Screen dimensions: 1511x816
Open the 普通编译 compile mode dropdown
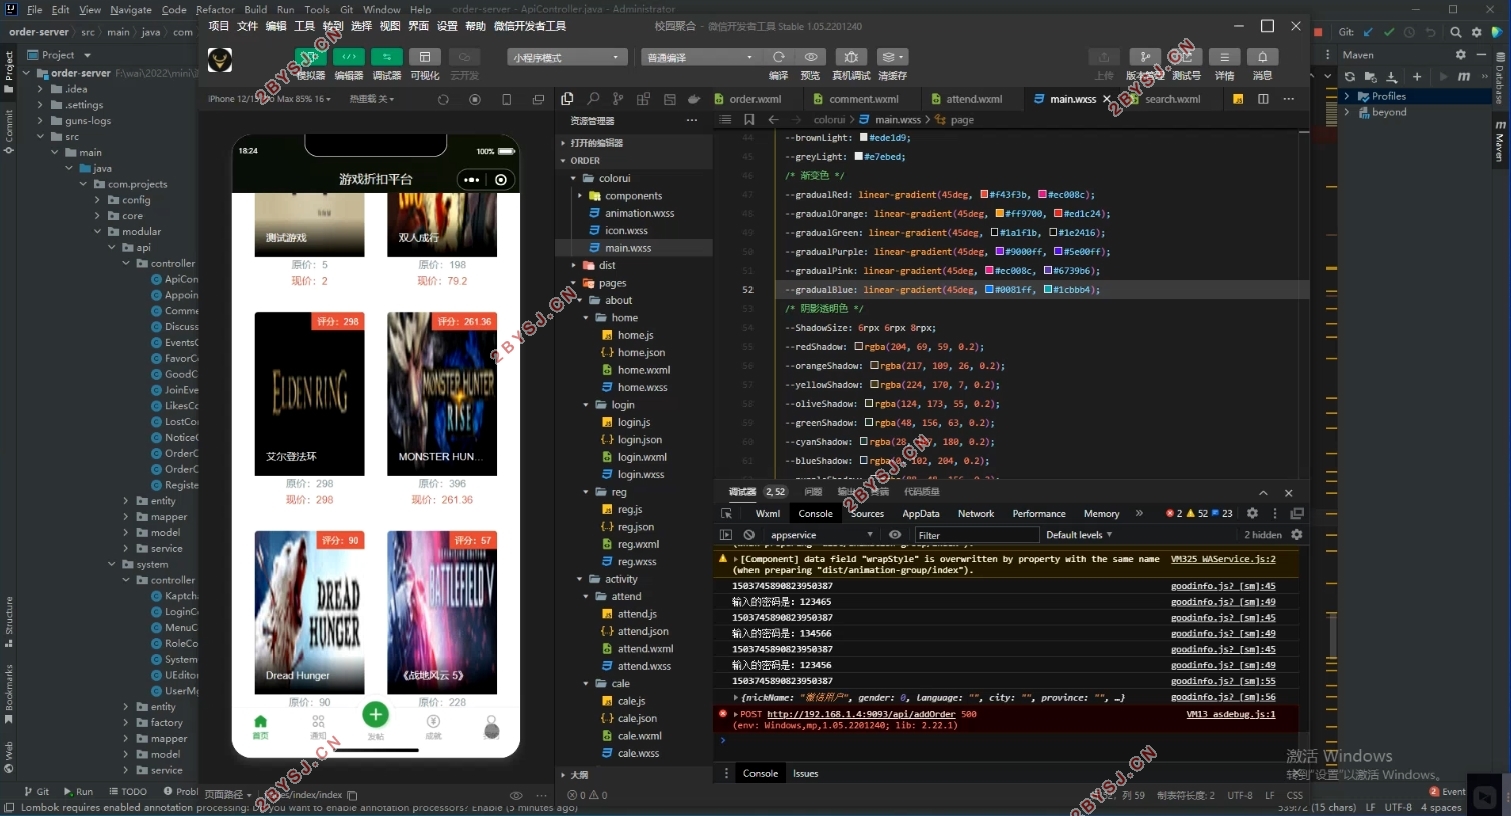700,57
